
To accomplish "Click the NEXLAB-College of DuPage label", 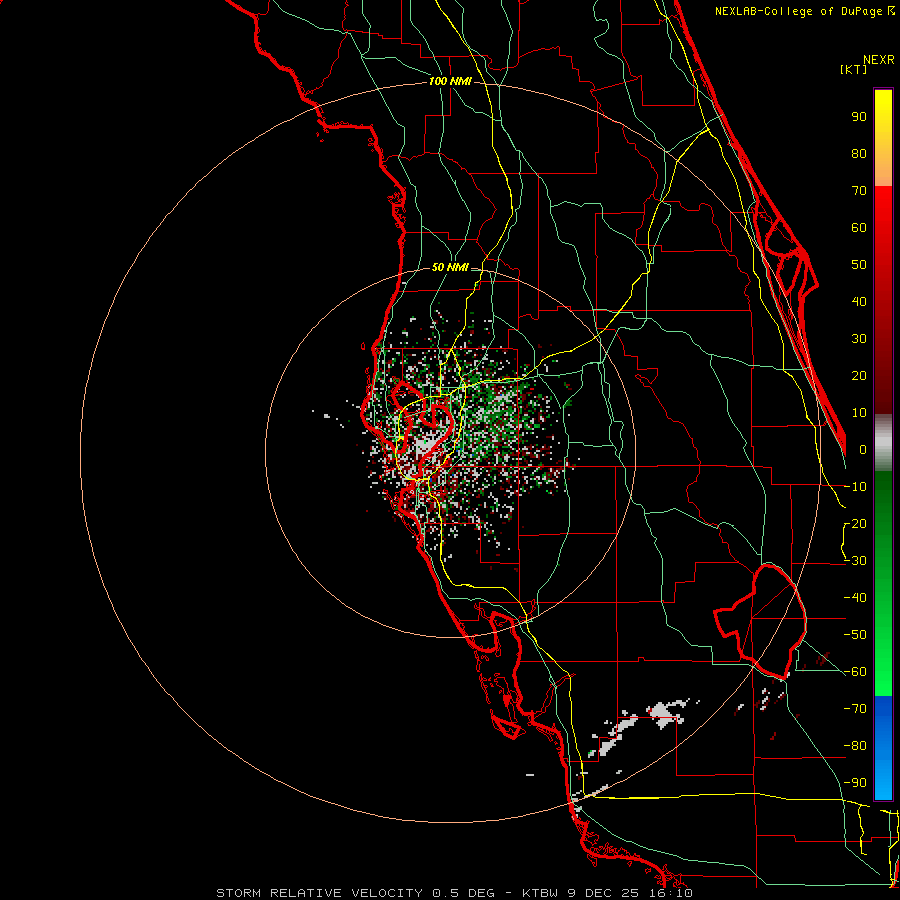I will click(x=800, y=11).
